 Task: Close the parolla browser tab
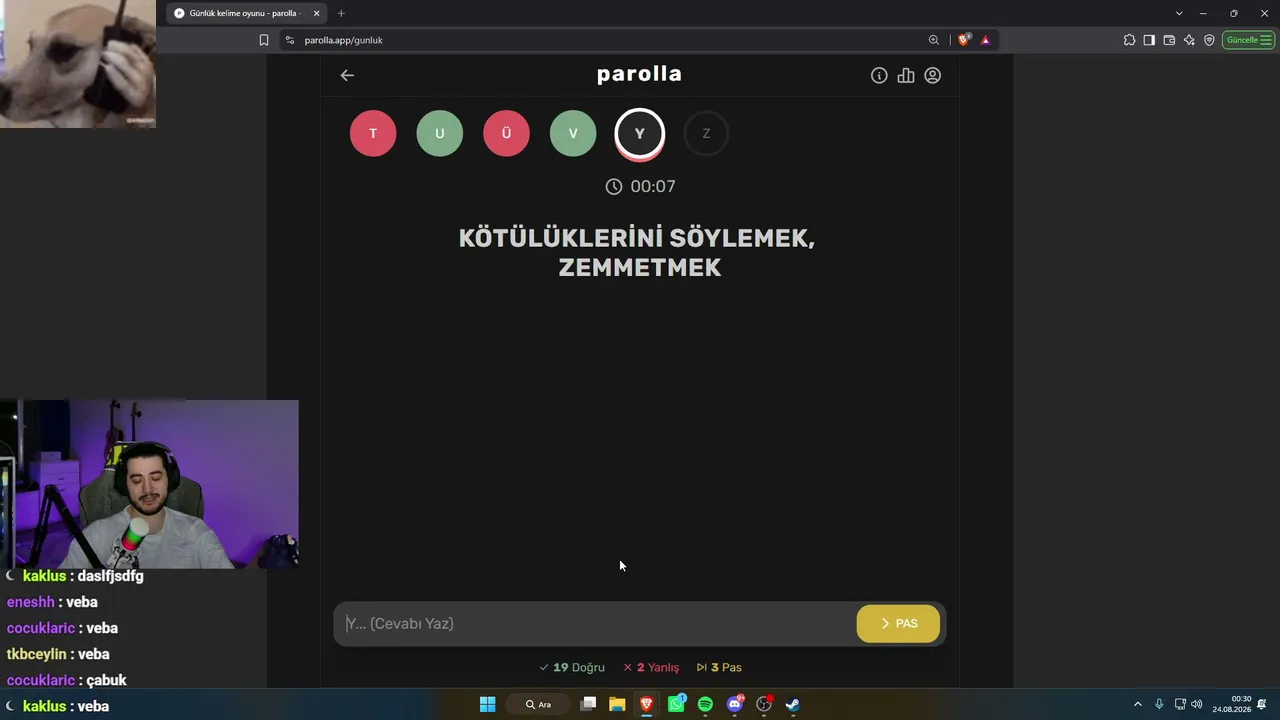click(317, 13)
